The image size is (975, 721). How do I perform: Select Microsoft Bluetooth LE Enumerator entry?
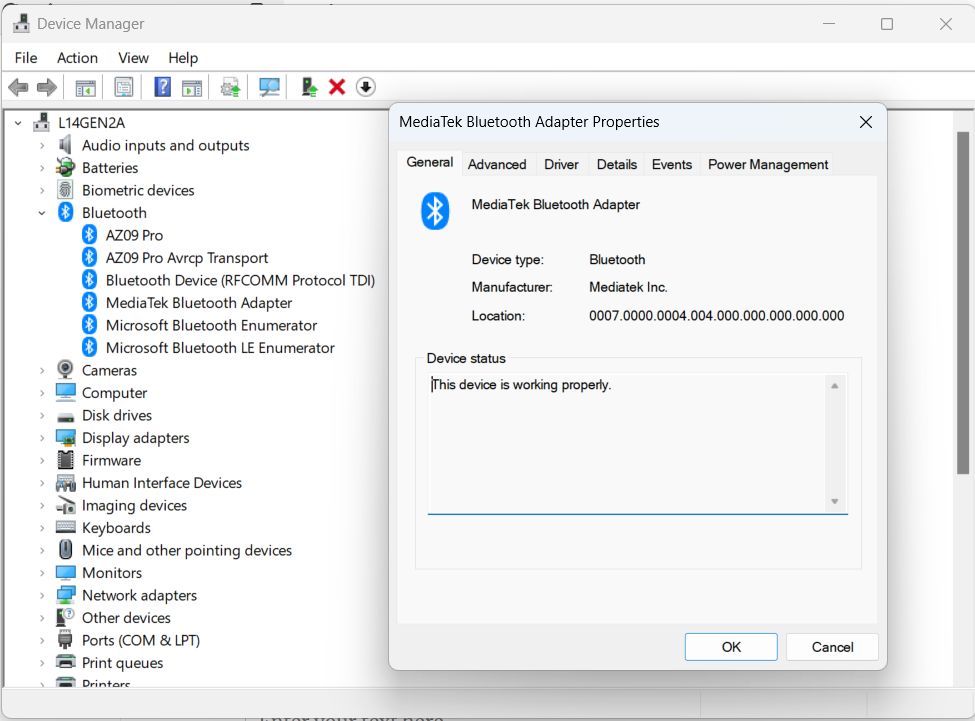(220, 347)
